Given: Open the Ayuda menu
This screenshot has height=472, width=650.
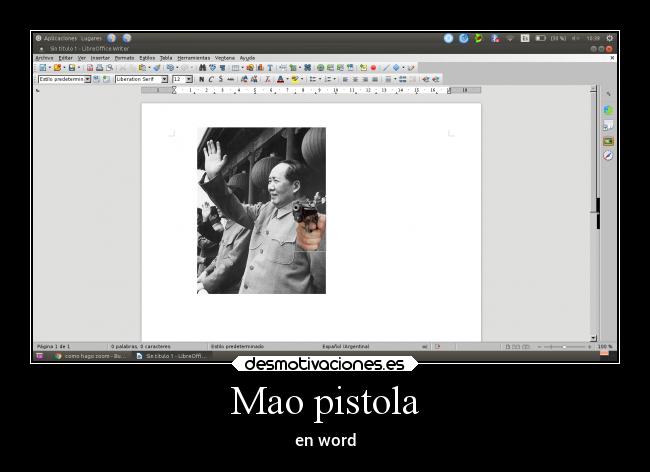Looking at the screenshot, I should 247,58.
